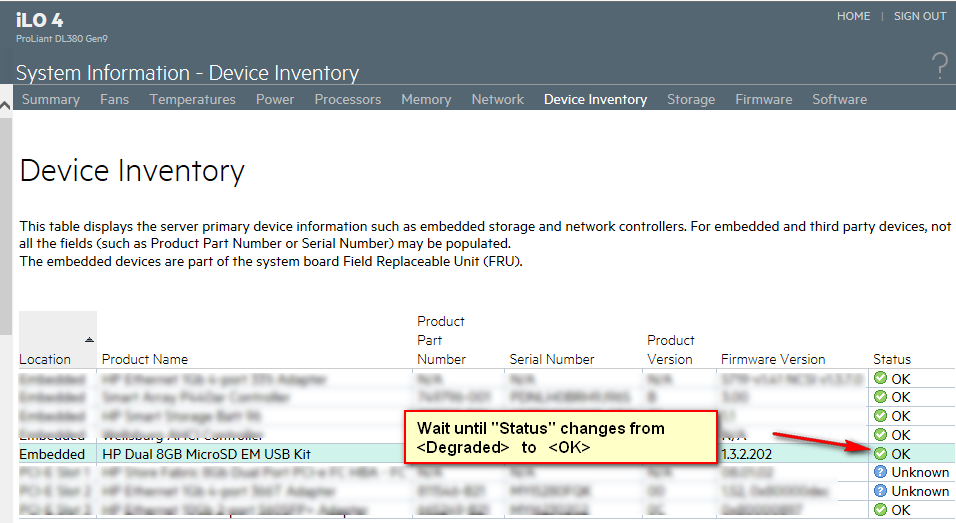The width and height of the screenshot is (956, 523).
Task: Click the ProLiant DL380 Gen9 label
Action: 62,38
